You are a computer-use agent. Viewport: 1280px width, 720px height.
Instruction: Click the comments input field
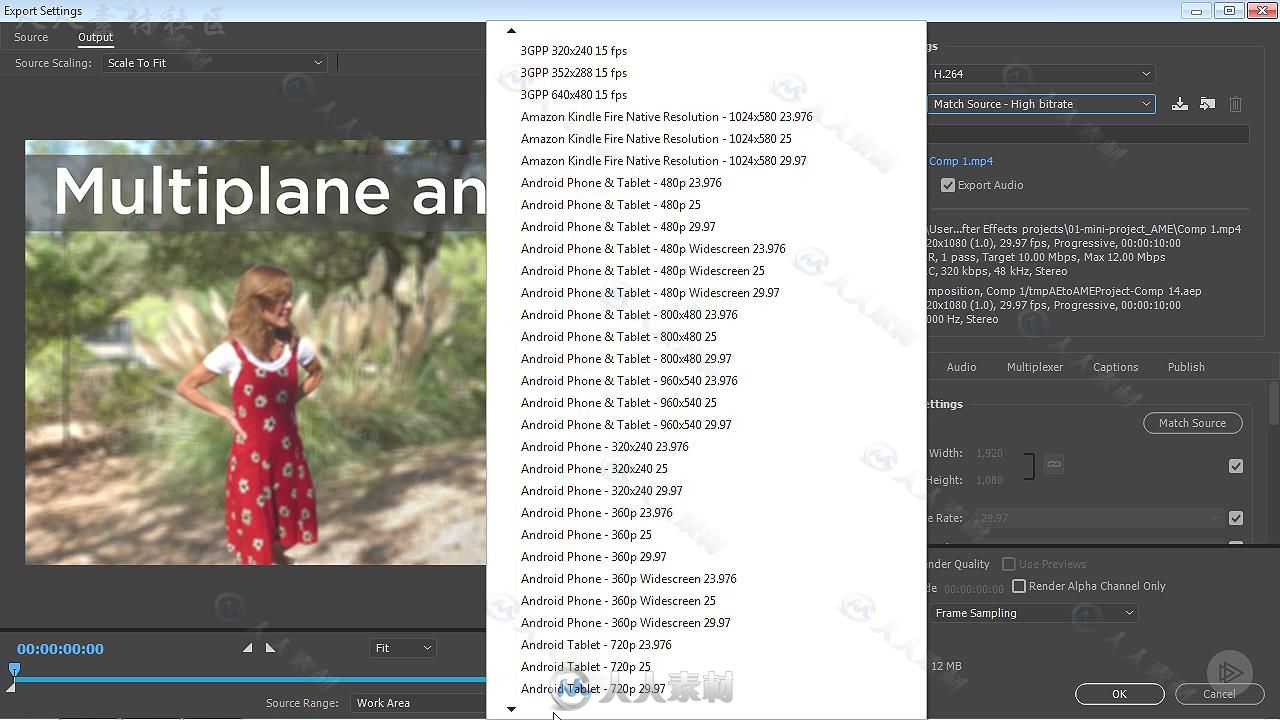[x=1088, y=134]
